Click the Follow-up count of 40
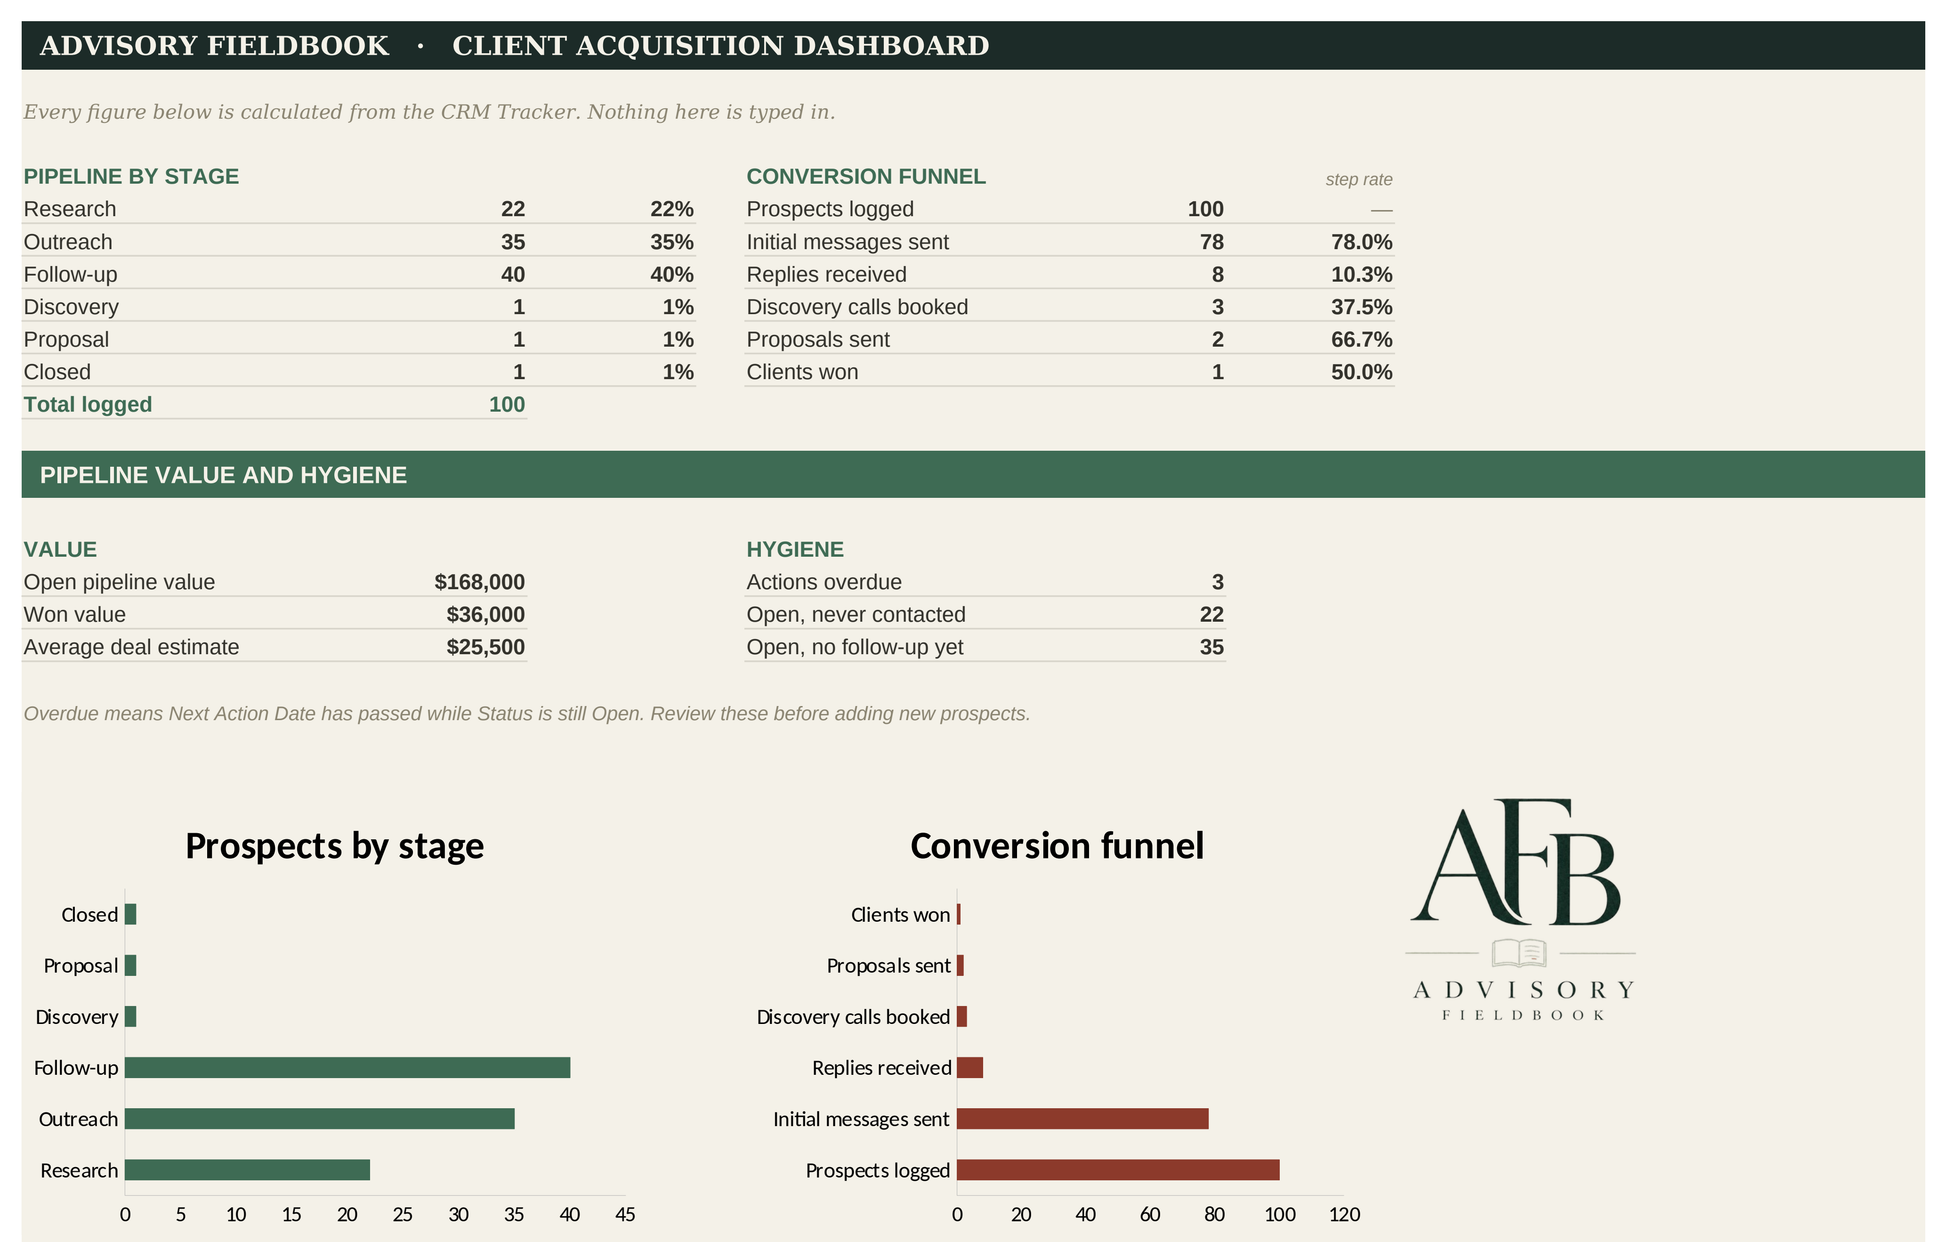Viewport: 1946px width, 1242px height. [513, 275]
